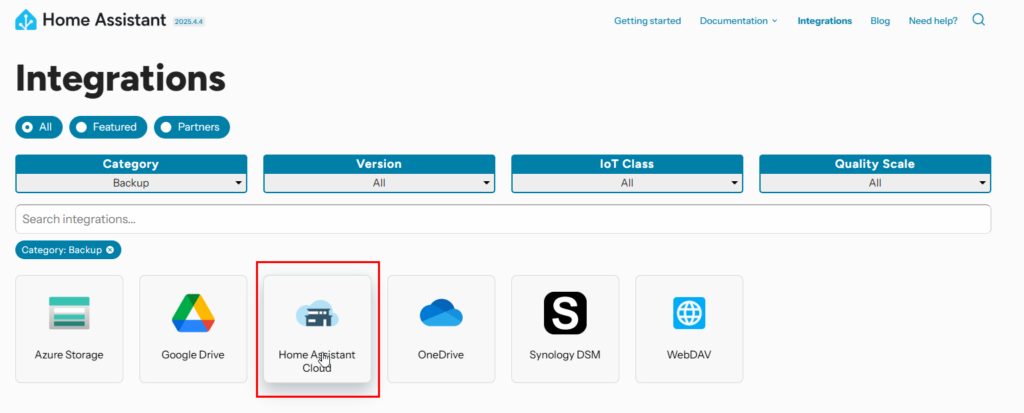Select the All radio filter
Viewport: 1024px width, 413px height.
(x=39, y=127)
